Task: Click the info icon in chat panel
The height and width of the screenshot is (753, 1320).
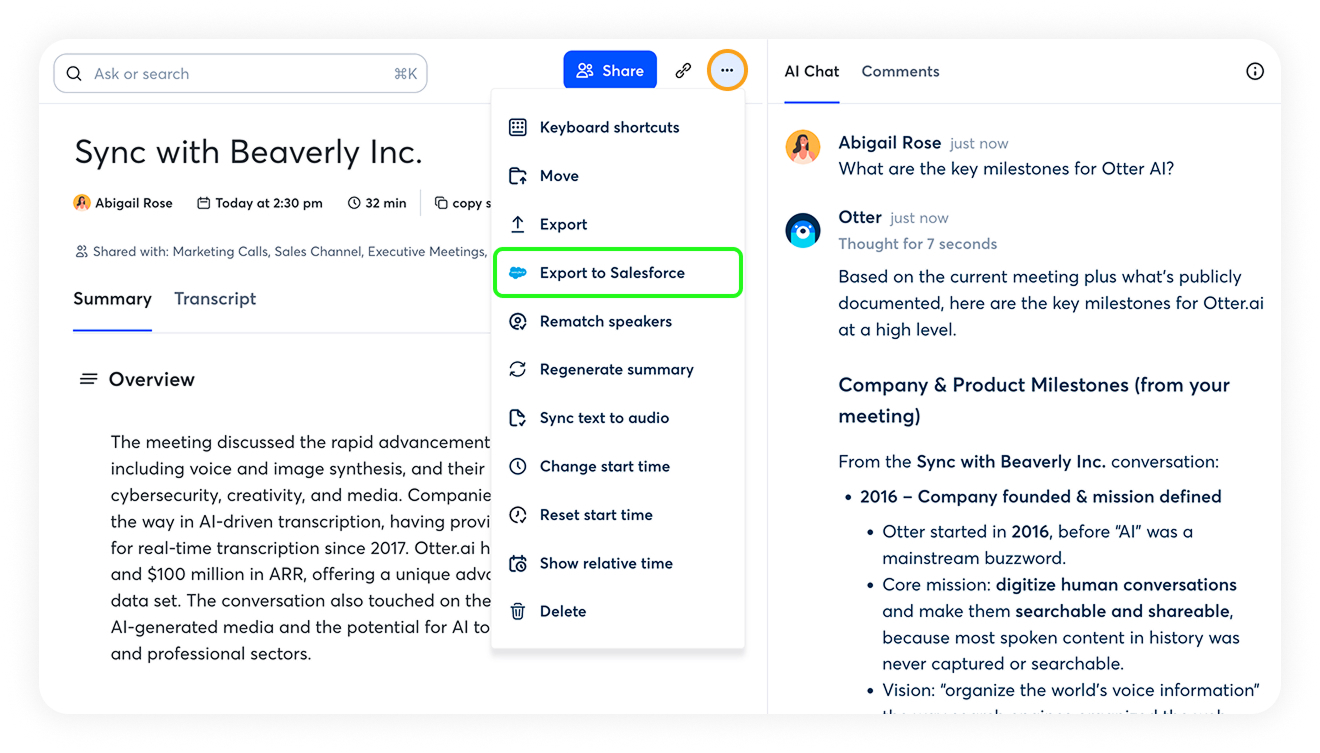Action: pos(1255,72)
